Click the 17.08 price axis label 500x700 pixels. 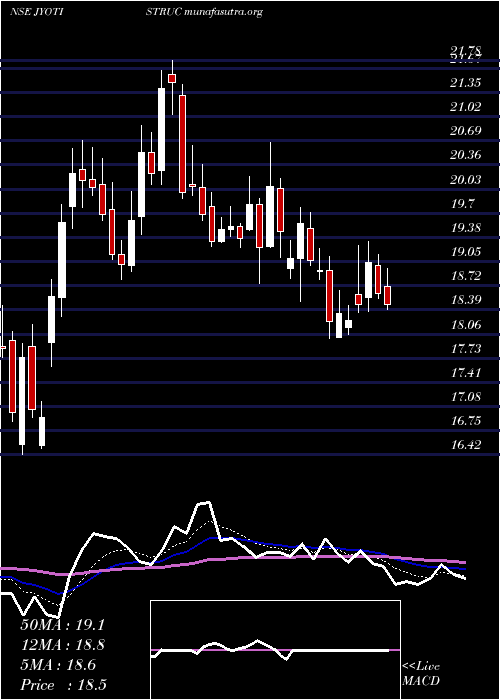(x=466, y=396)
